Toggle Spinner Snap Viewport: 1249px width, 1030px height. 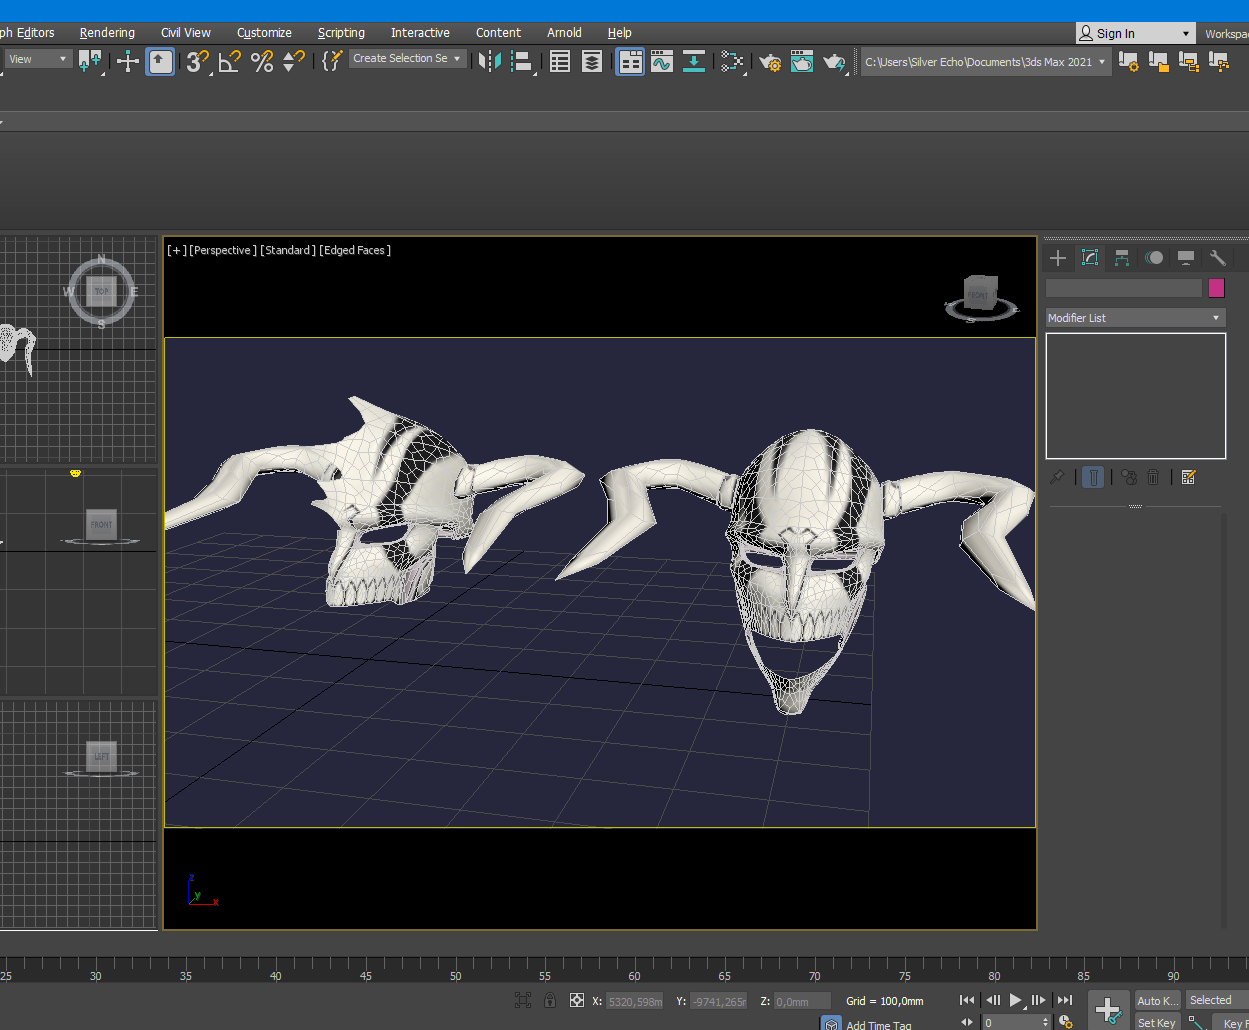pos(293,61)
